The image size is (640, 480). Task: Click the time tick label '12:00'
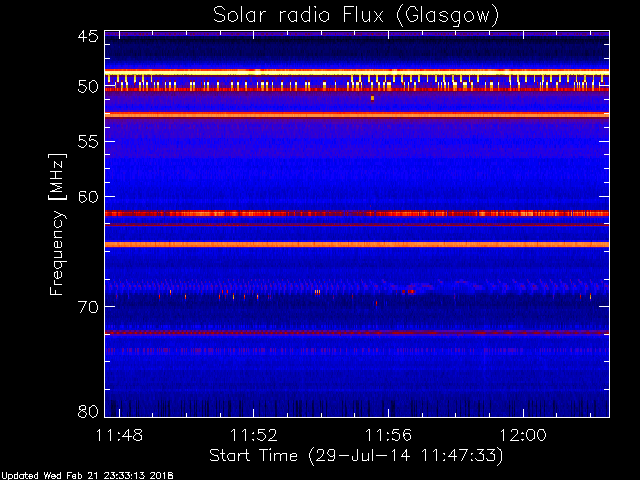(x=523, y=435)
